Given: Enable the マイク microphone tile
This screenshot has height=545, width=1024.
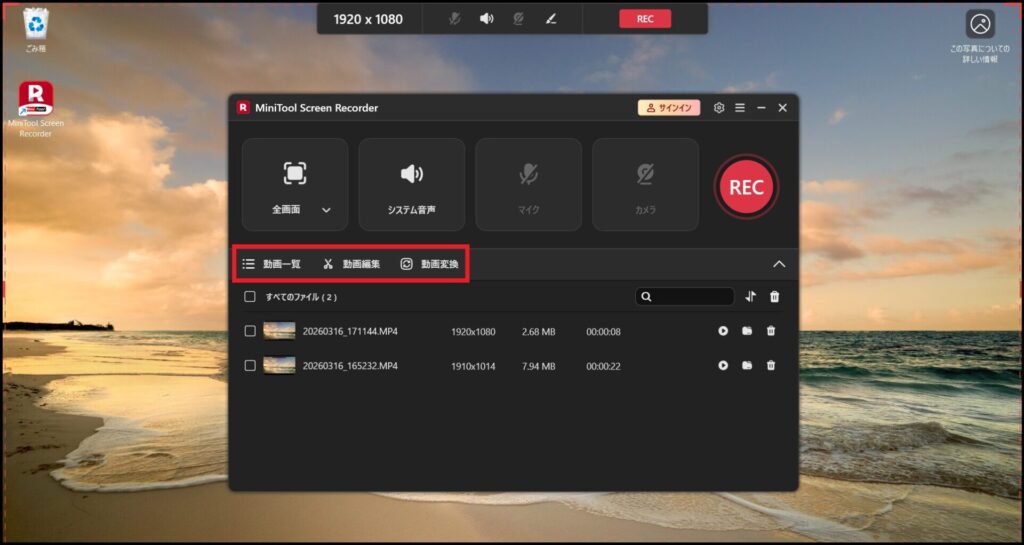Looking at the screenshot, I should (x=528, y=185).
